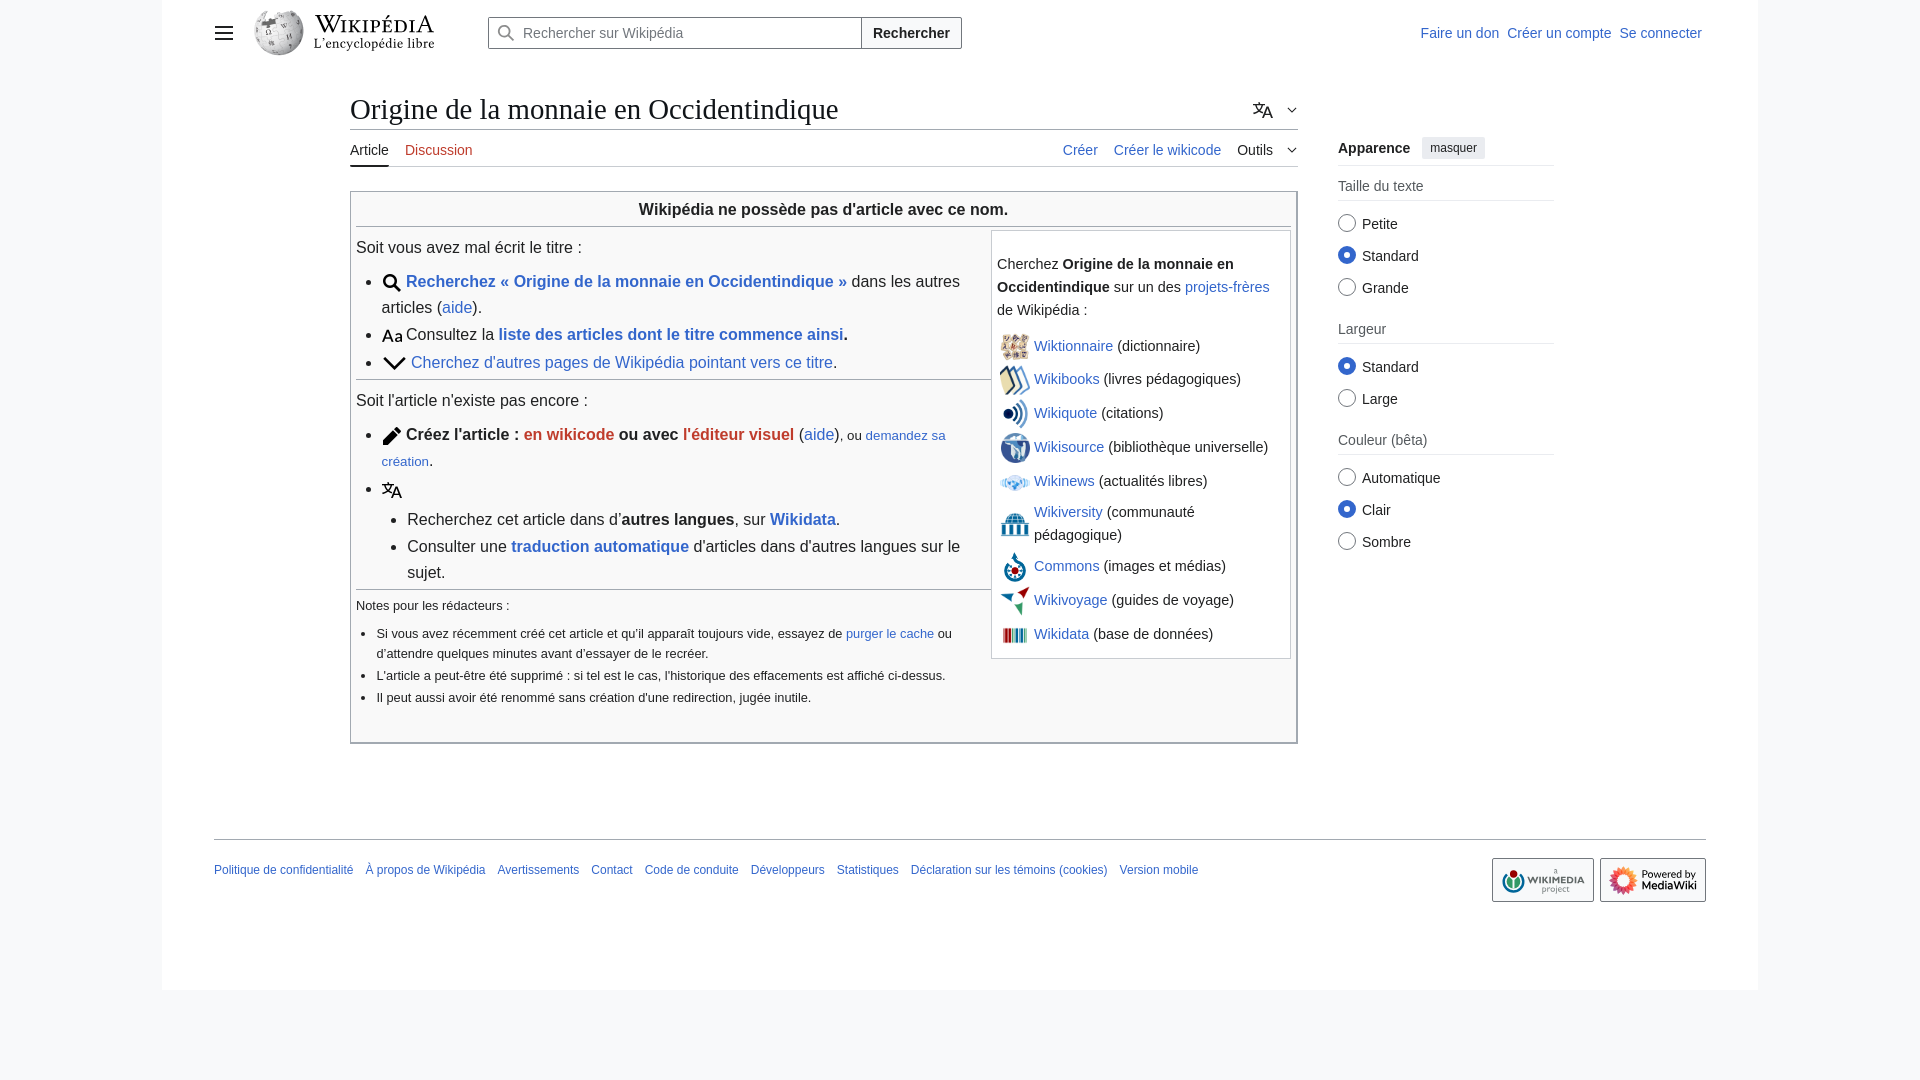Open Code de conduite footer link
The height and width of the screenshot is (1080, 1920).
click(691, 870)
